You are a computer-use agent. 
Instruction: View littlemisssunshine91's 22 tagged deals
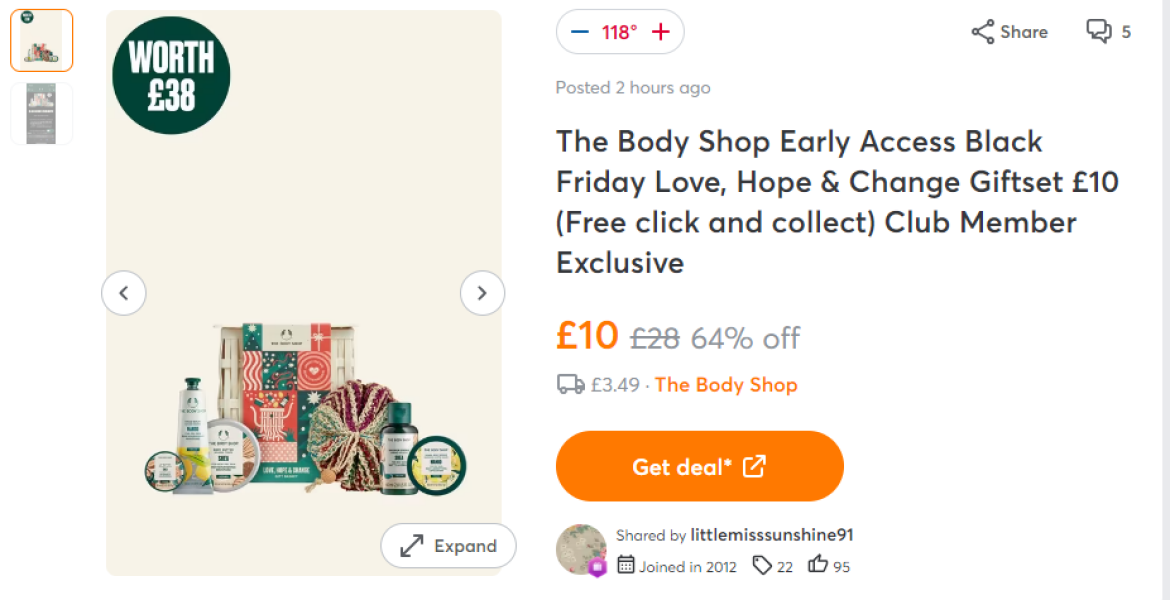click(771, 566)
